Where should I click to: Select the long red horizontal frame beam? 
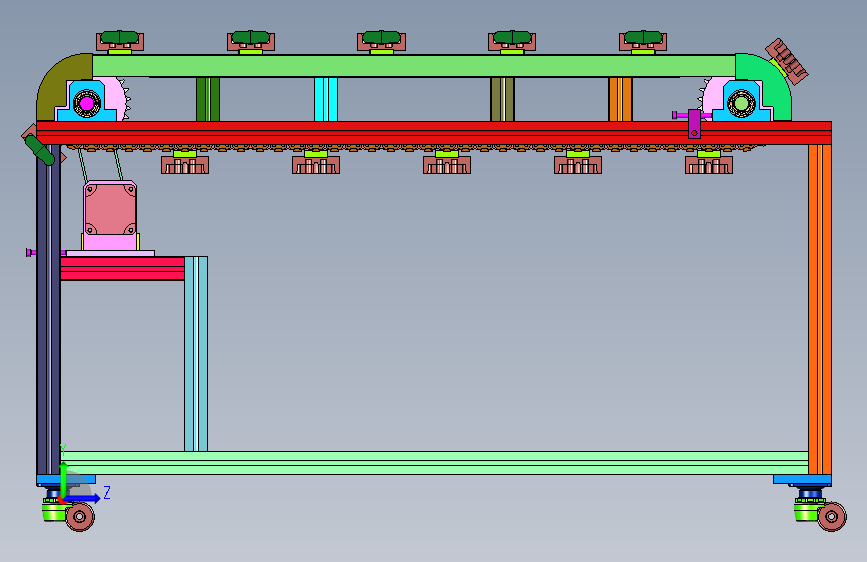(x=434, y=133)
